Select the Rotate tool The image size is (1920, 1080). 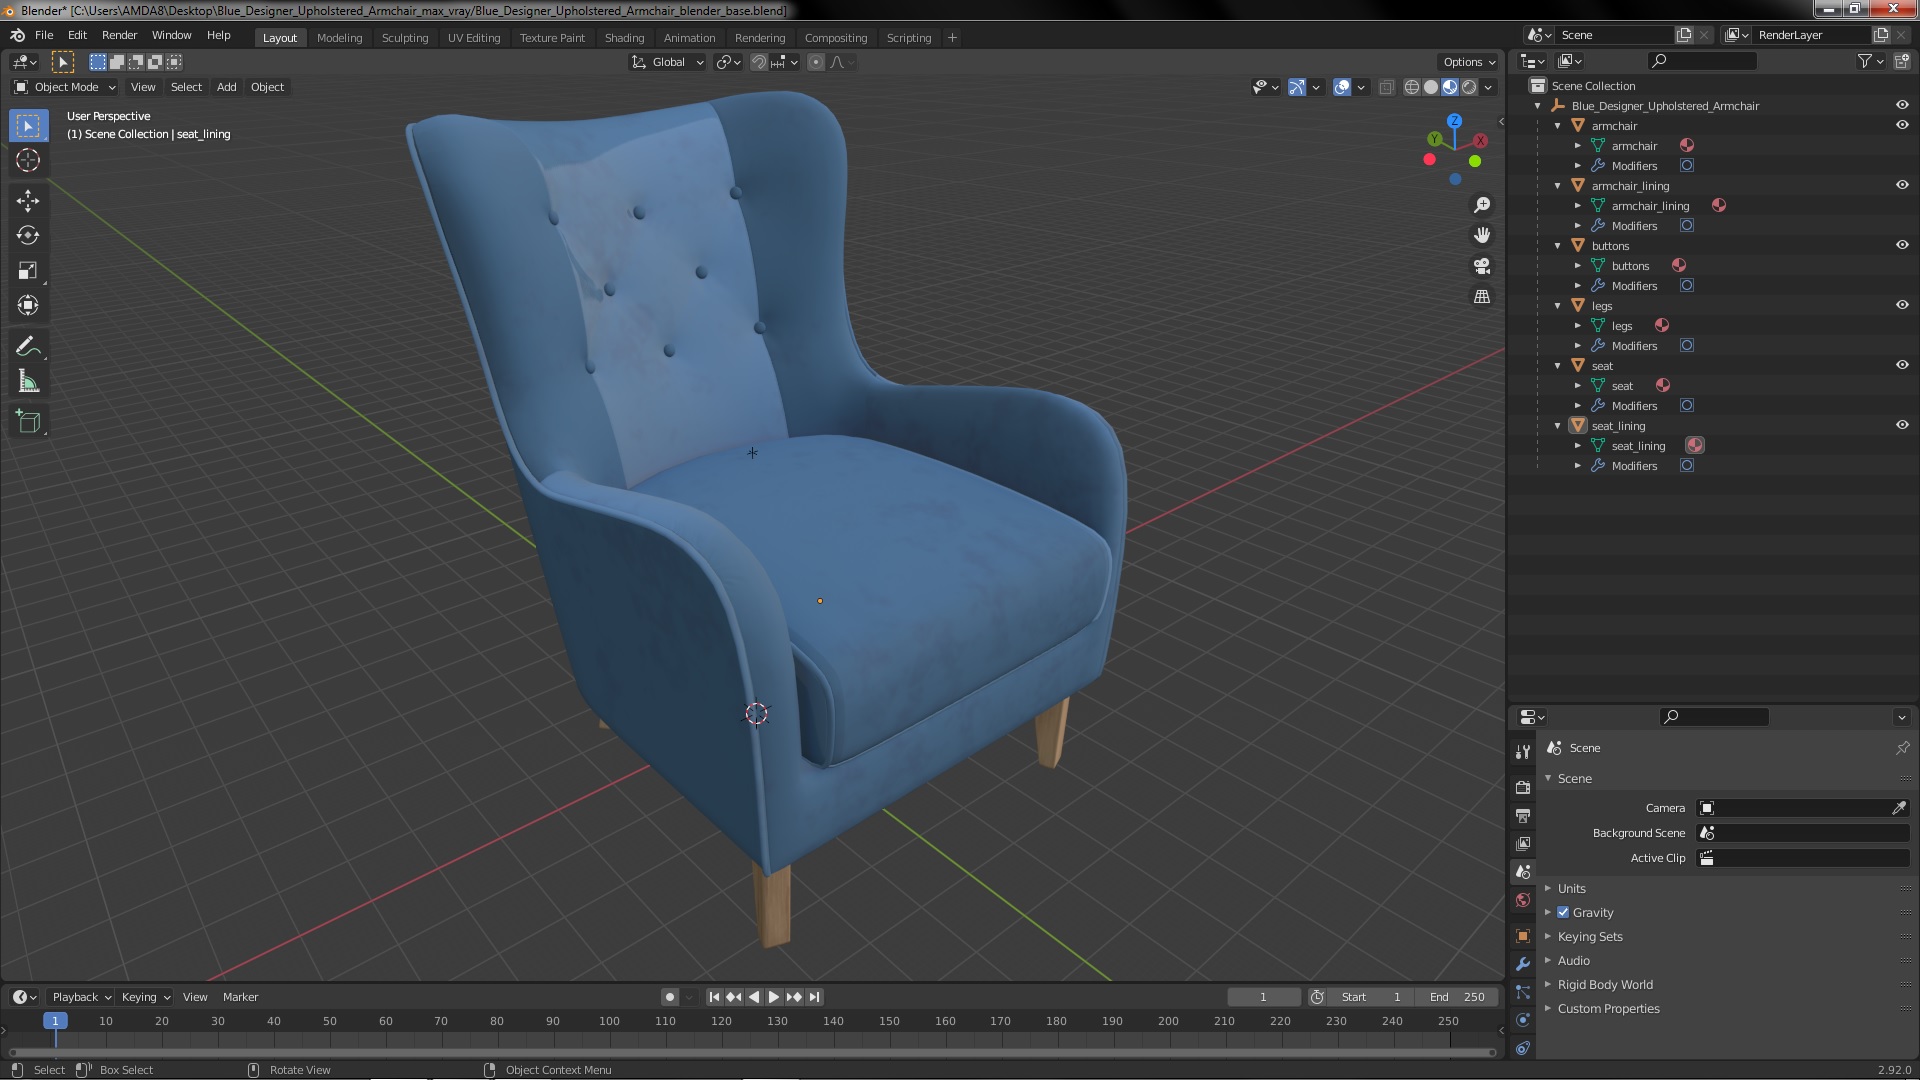click(x=28, y=235)
